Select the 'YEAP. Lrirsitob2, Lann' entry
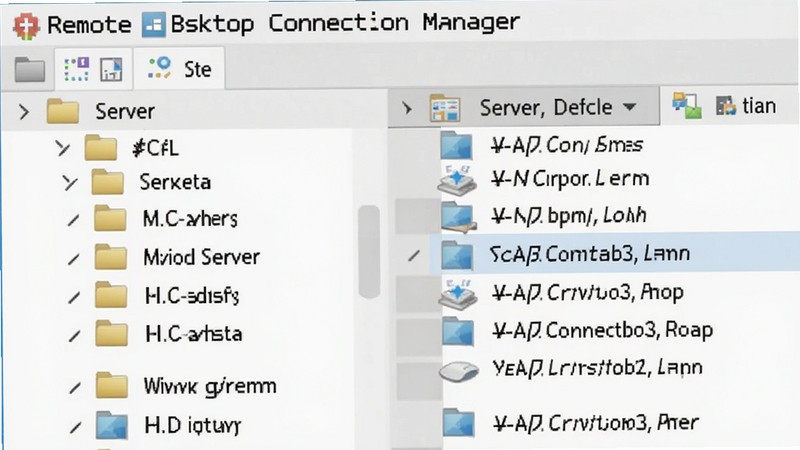Screen dimensions: 800x450 click(x=597, y=368)
